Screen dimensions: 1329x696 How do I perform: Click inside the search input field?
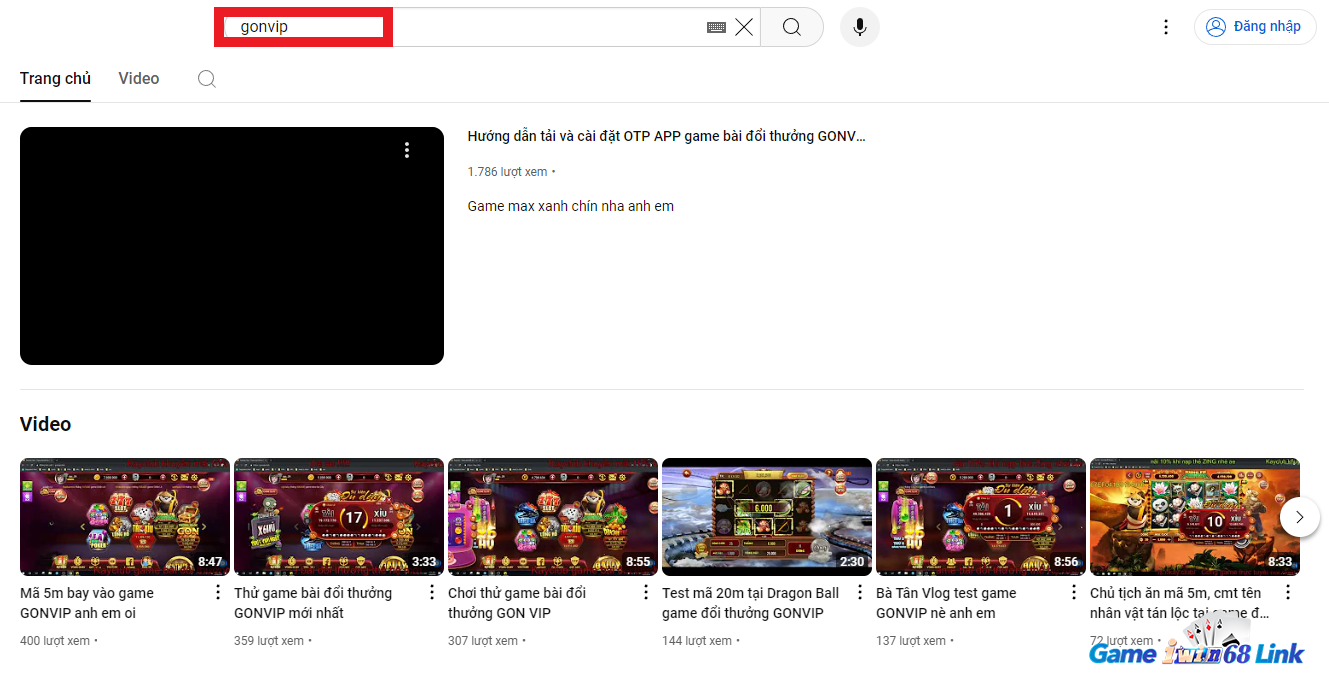pos(450,27)
